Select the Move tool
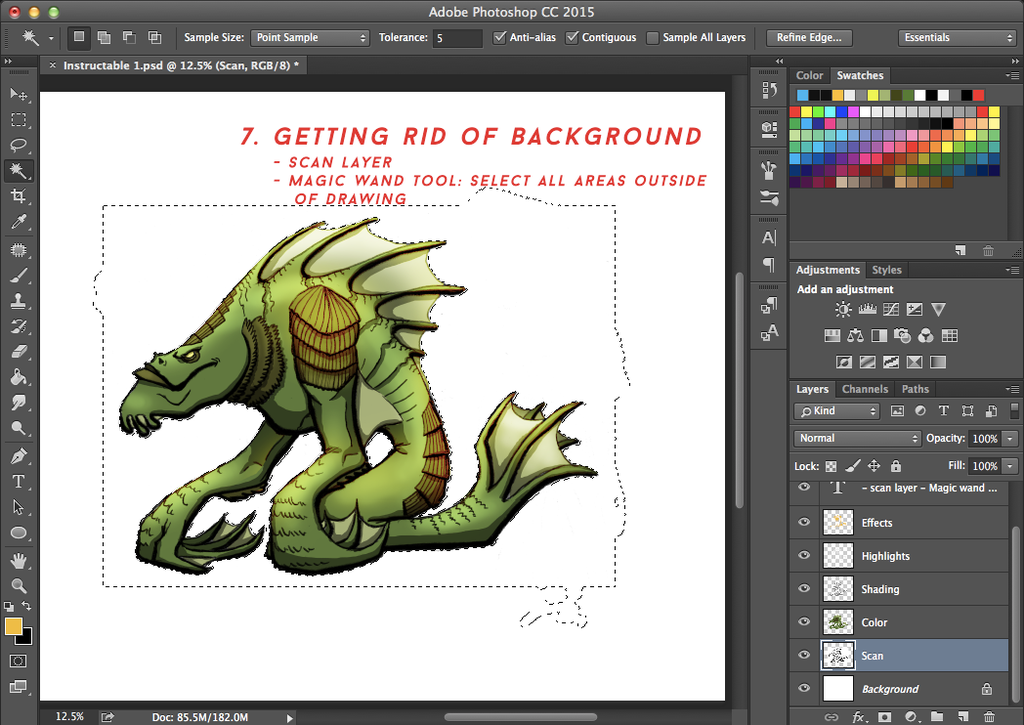The width and height of the screenshot is (1024, 725). tap(20, 94)
